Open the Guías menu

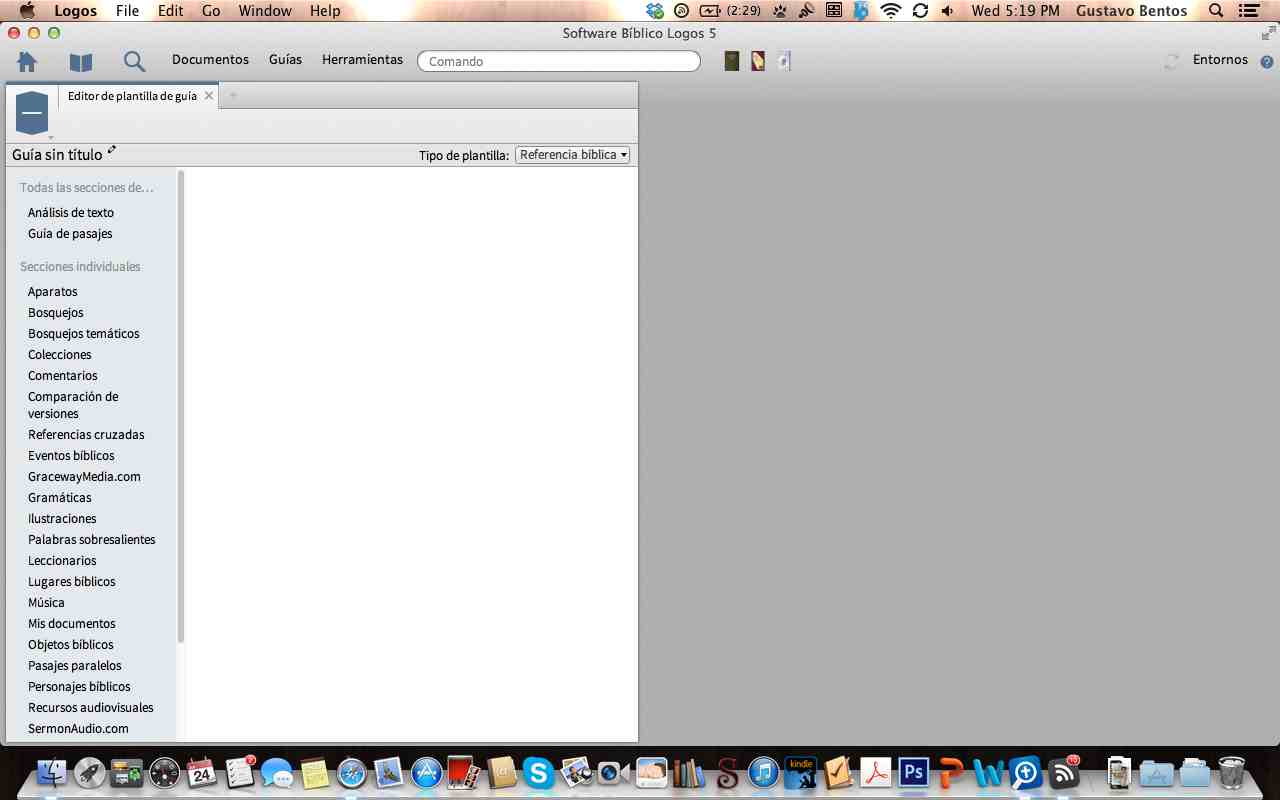tap(285, 60)
